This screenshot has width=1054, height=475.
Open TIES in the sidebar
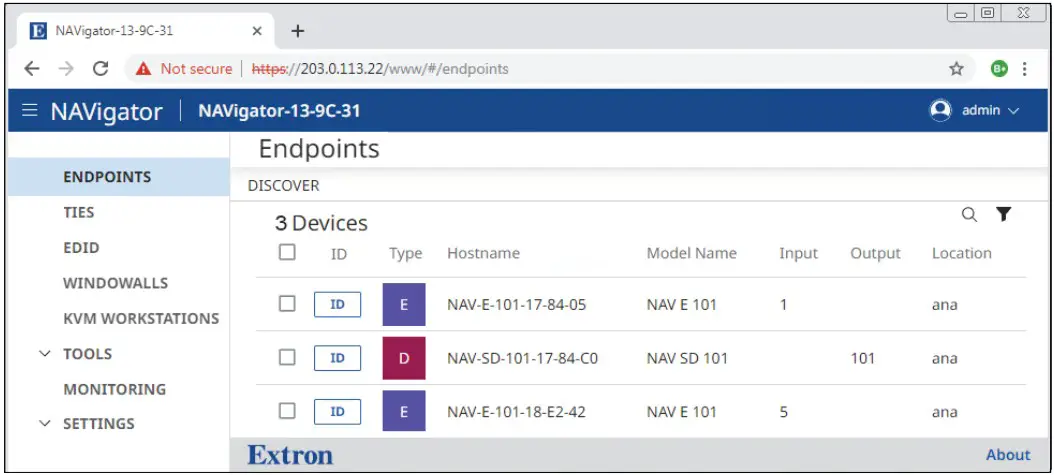79,212
